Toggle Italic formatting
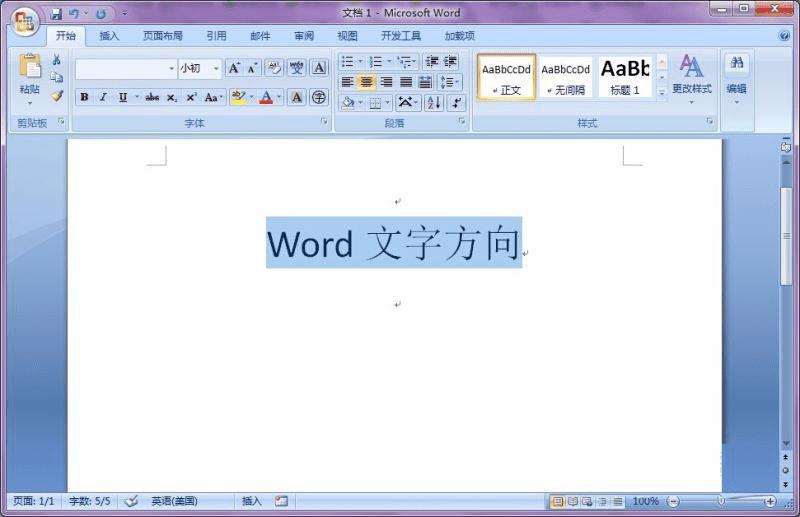The image size is (800, 517). point(103,97)
